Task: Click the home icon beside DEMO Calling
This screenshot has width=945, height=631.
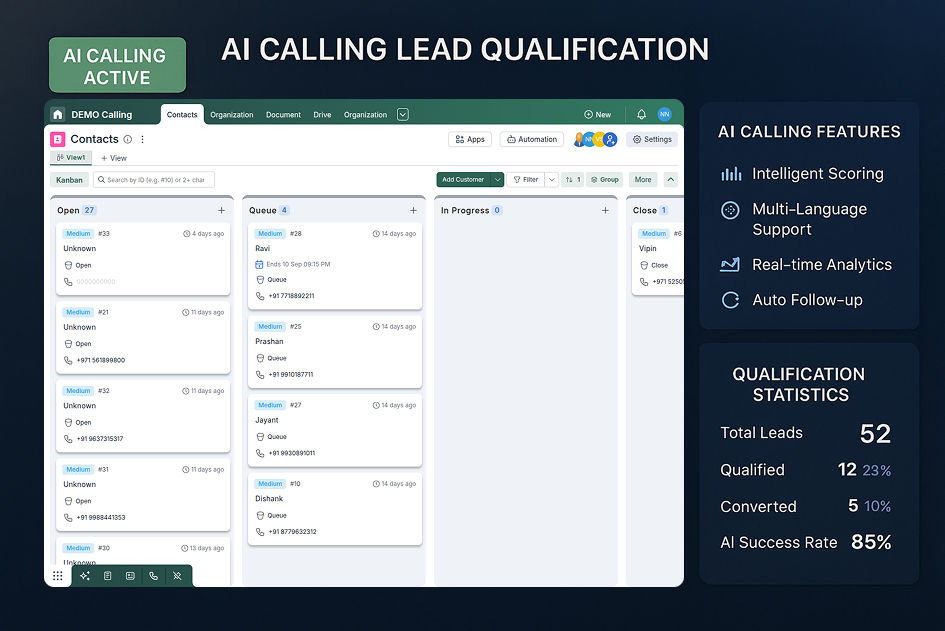Action: (x=58, y=115)
